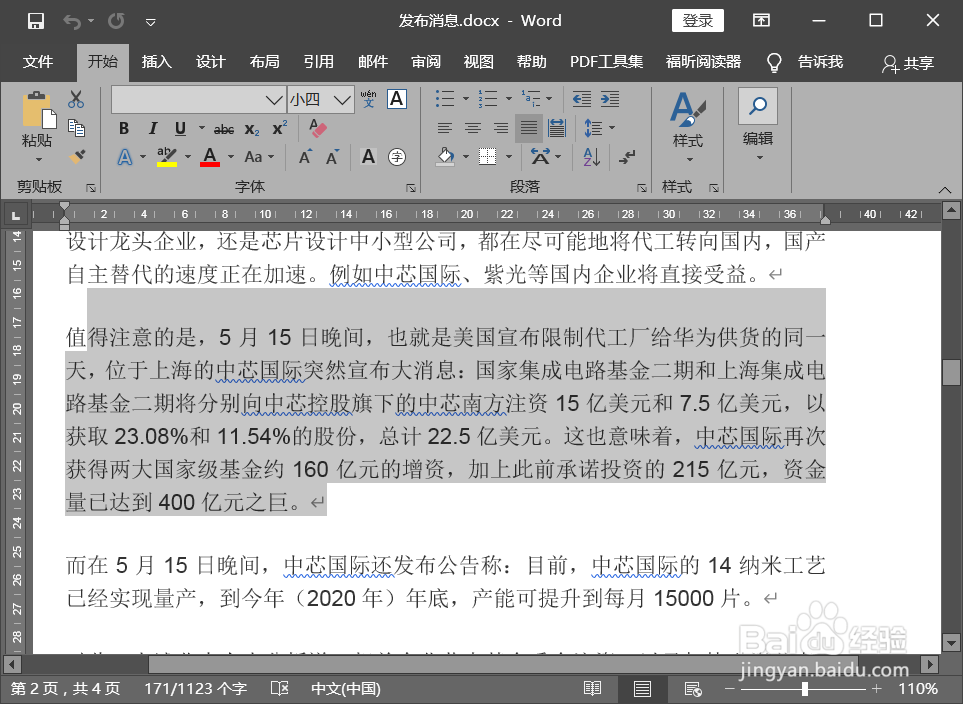Toggle superscript formatting
The image size is (963, 704).
point(279,128)
